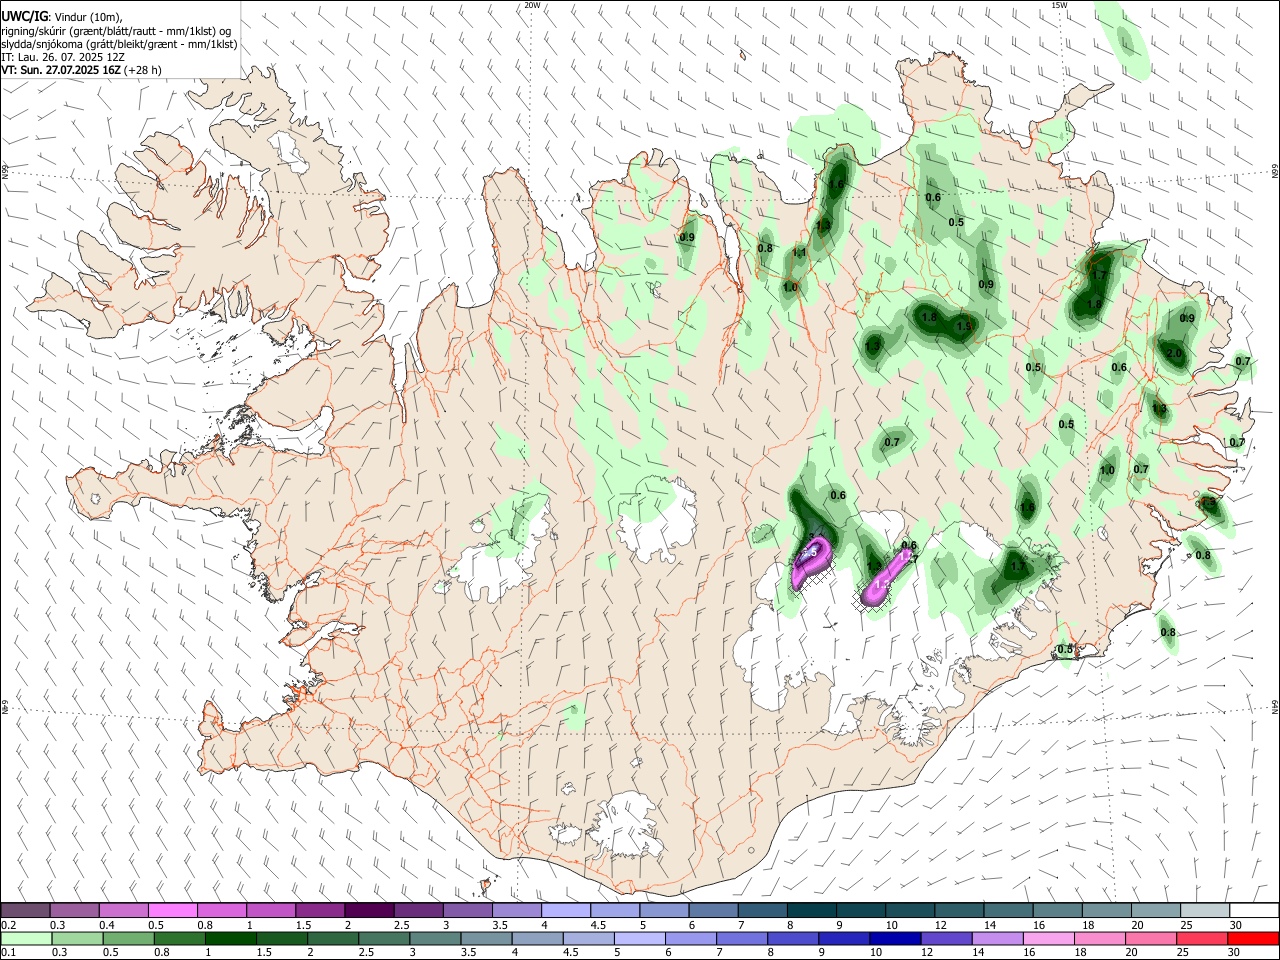Viewport: 1280px width, 960px height.
Task: Click the light periwinkle swatch at 4 in the snow legend
Action: tap(566, 910)
